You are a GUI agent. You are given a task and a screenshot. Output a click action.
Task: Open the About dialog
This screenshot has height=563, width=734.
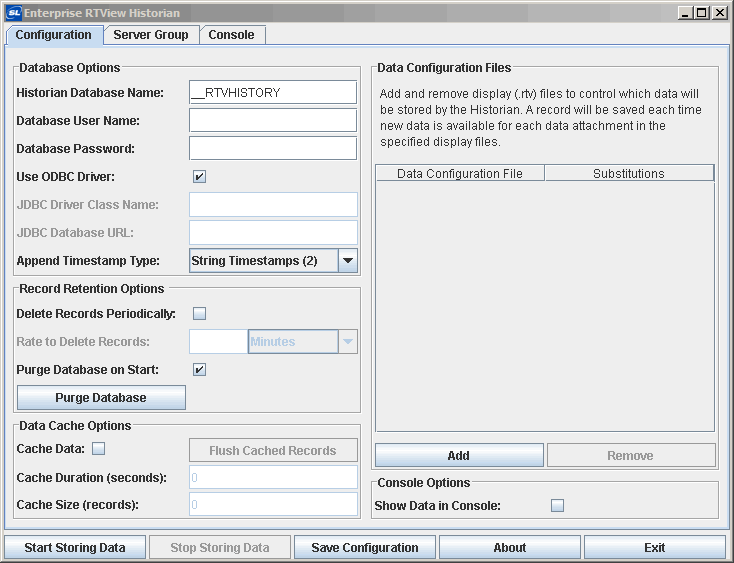tap(510, 548)
